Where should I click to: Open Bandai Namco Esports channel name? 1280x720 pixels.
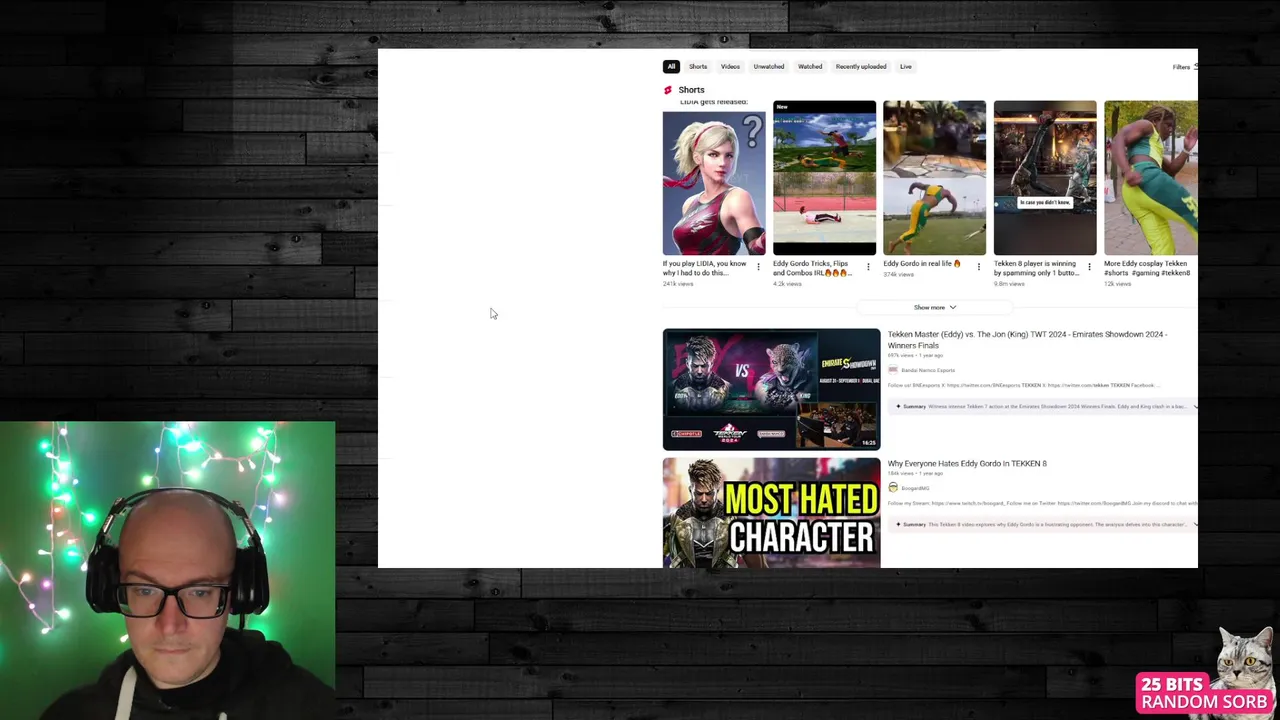(928, 370)
